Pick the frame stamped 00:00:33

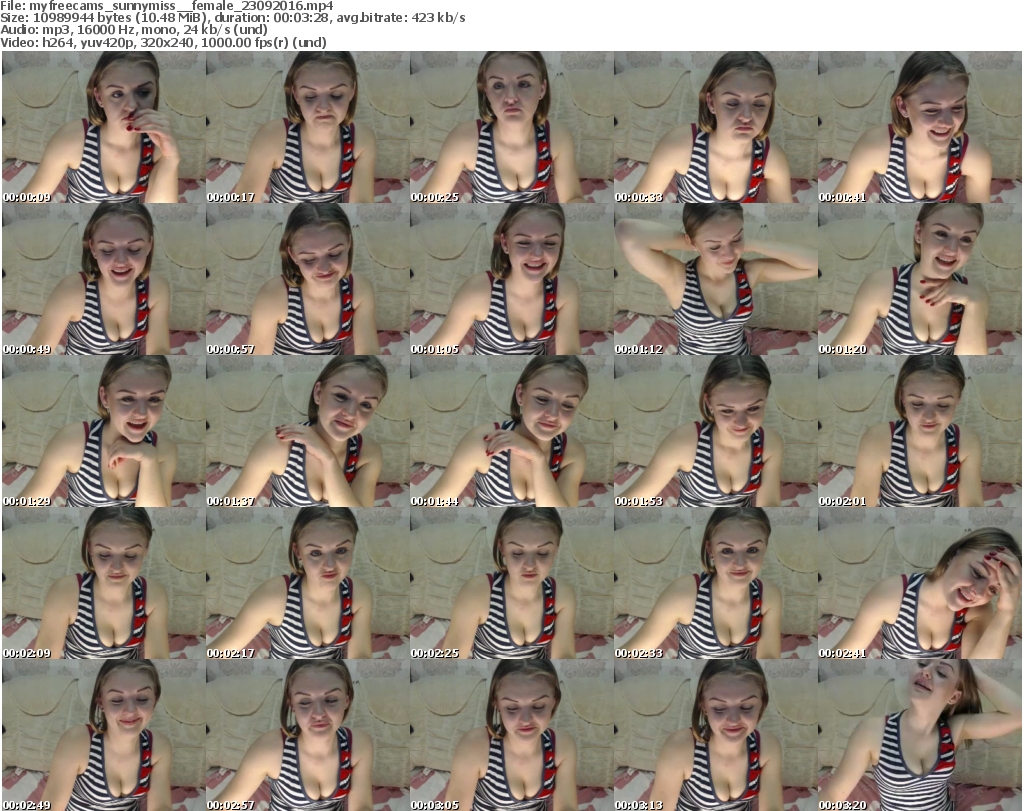716,127
